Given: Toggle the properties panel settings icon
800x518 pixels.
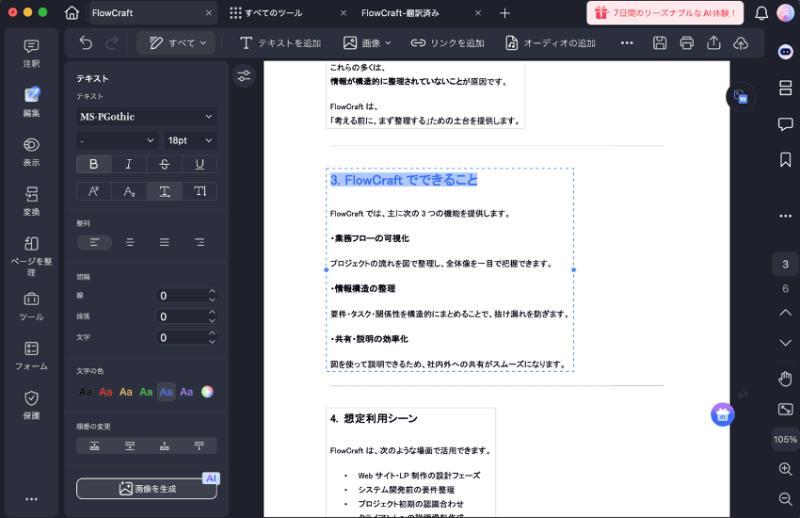Looking at the screenshot, I should (x=244, y=76).
